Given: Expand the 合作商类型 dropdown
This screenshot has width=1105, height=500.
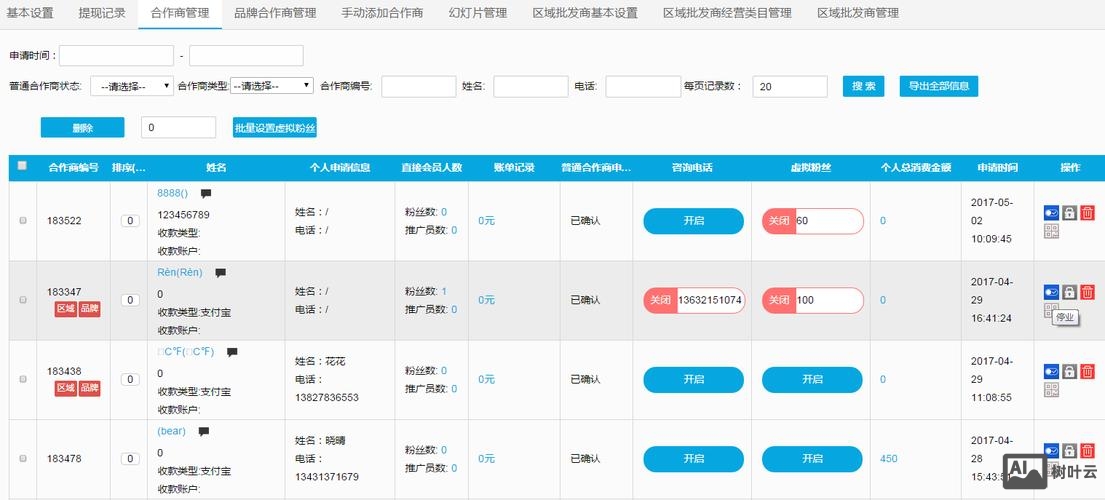Looking at the screenshot, I should point(271,85).
